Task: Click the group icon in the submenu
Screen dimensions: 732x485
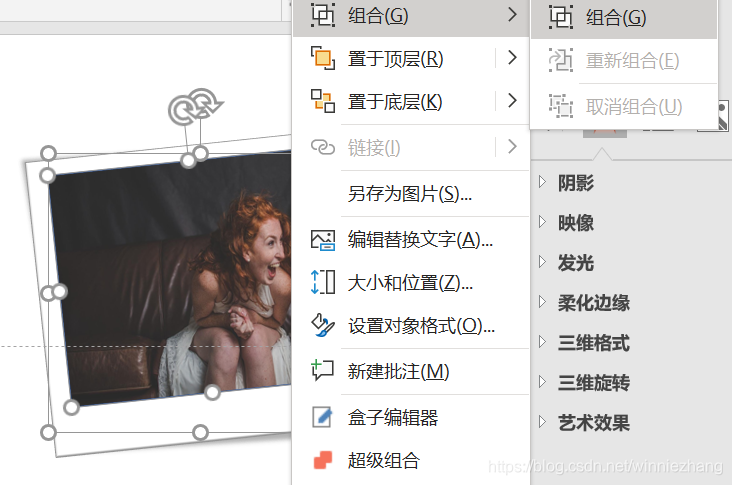Action: coord(560,17)
